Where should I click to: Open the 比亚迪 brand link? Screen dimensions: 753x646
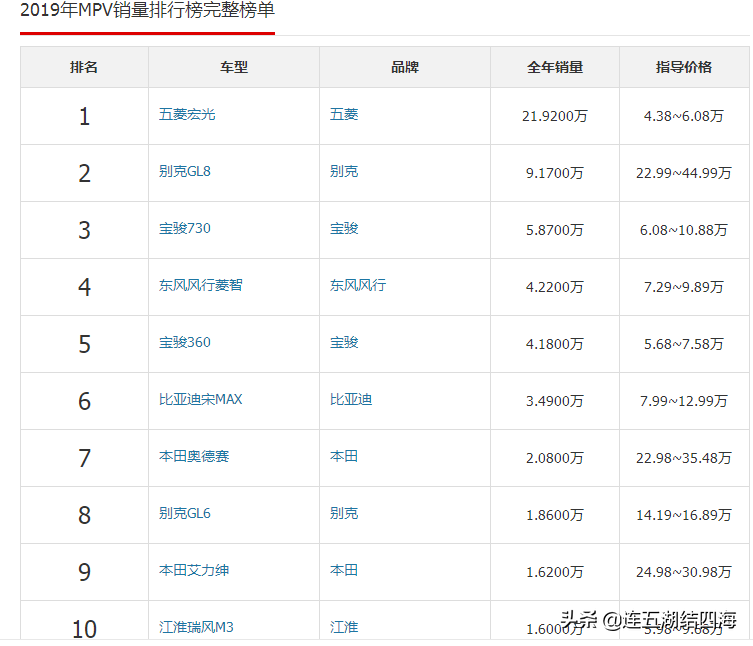(351, 399)
